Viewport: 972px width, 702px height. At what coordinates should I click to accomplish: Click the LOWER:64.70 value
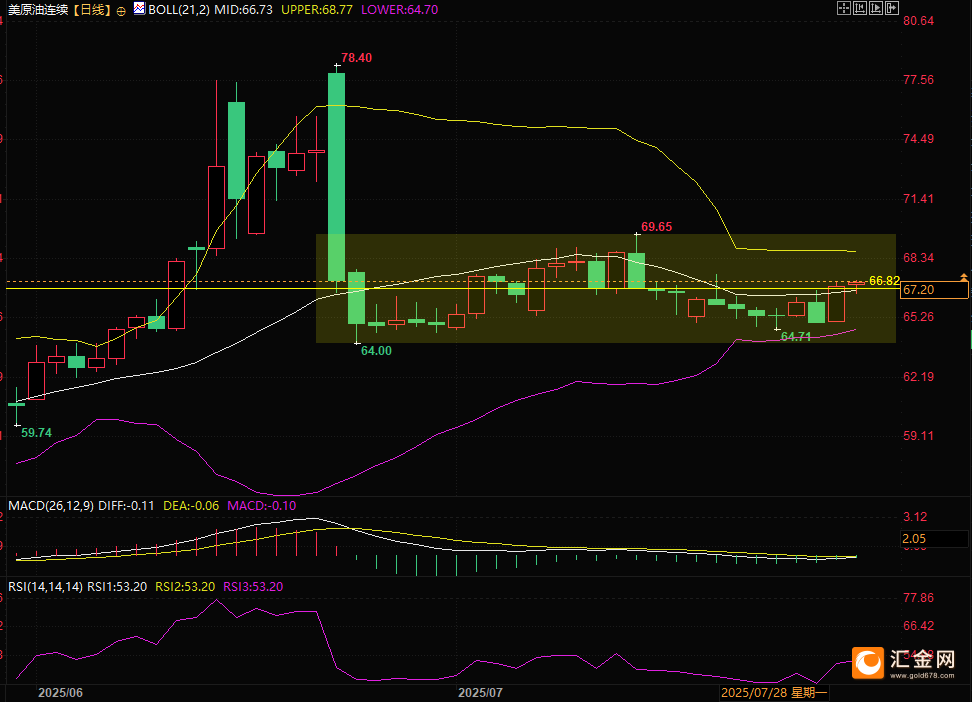point(399,10)
